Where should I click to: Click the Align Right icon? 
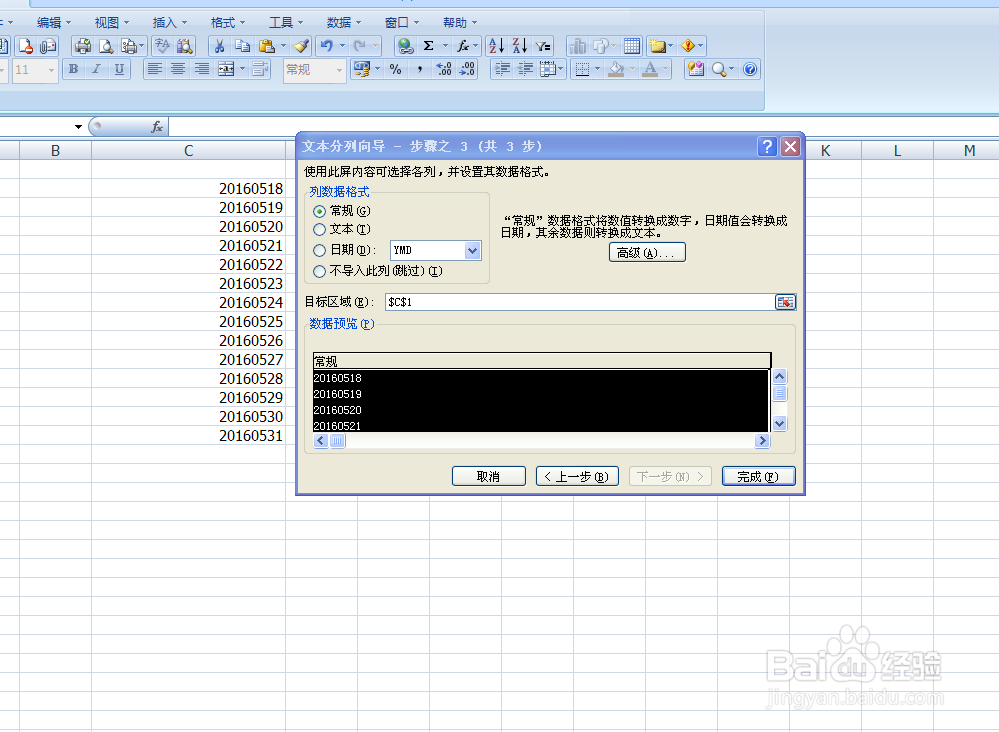coord(201,69)
